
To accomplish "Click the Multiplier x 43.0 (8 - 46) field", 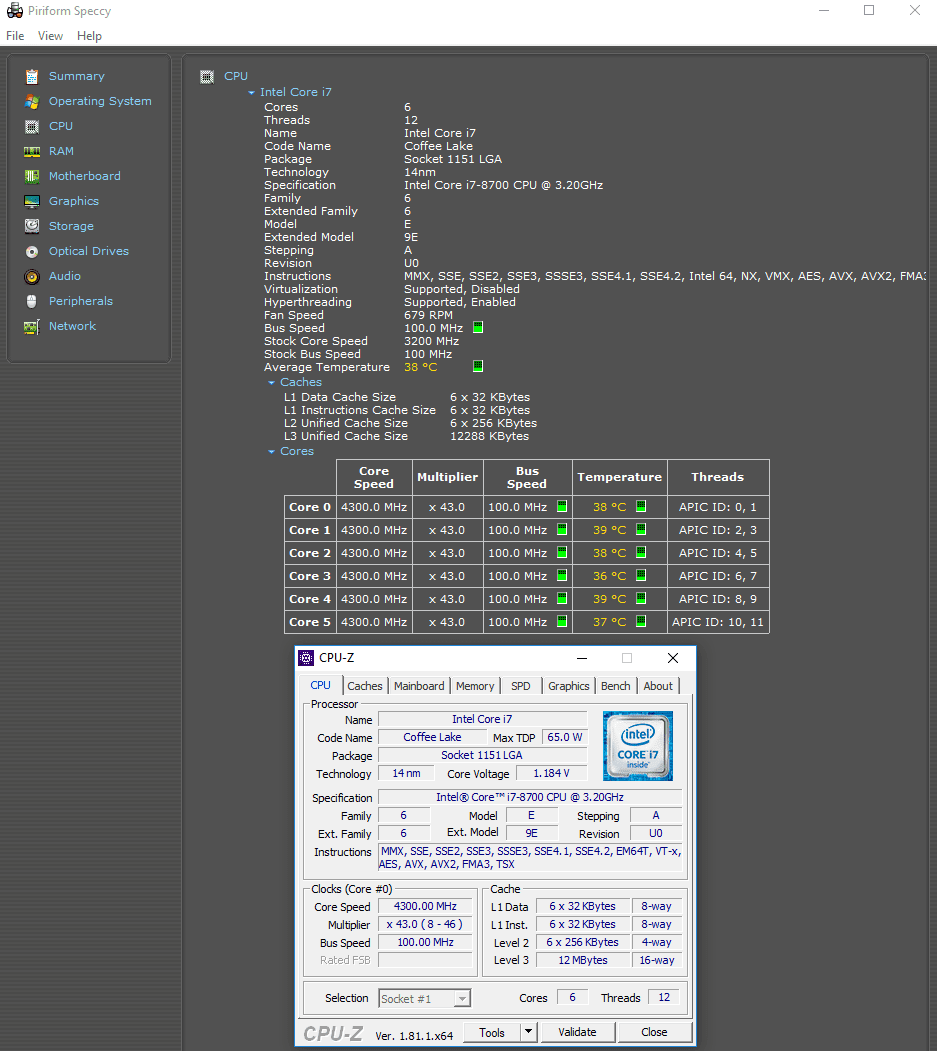I will [x=425, y=924].
